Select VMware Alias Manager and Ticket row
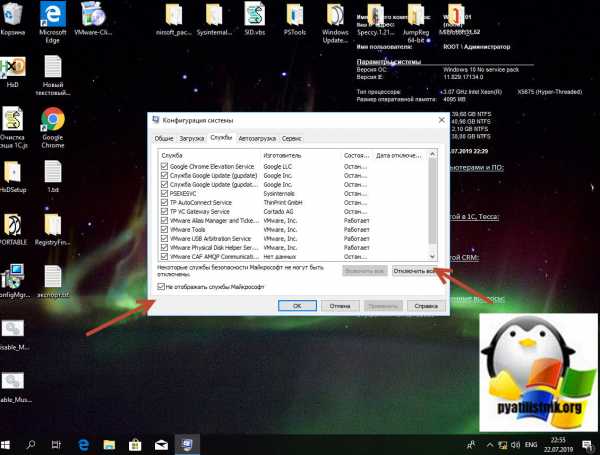 tap(293, 220)
